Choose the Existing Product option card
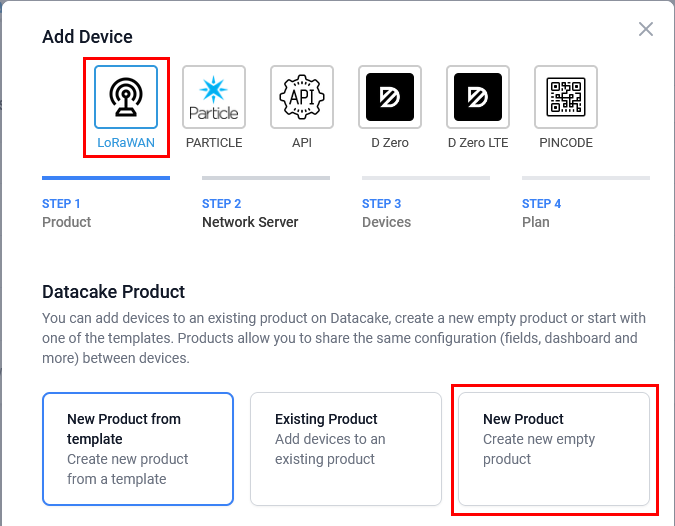 (x=345, y=448)
